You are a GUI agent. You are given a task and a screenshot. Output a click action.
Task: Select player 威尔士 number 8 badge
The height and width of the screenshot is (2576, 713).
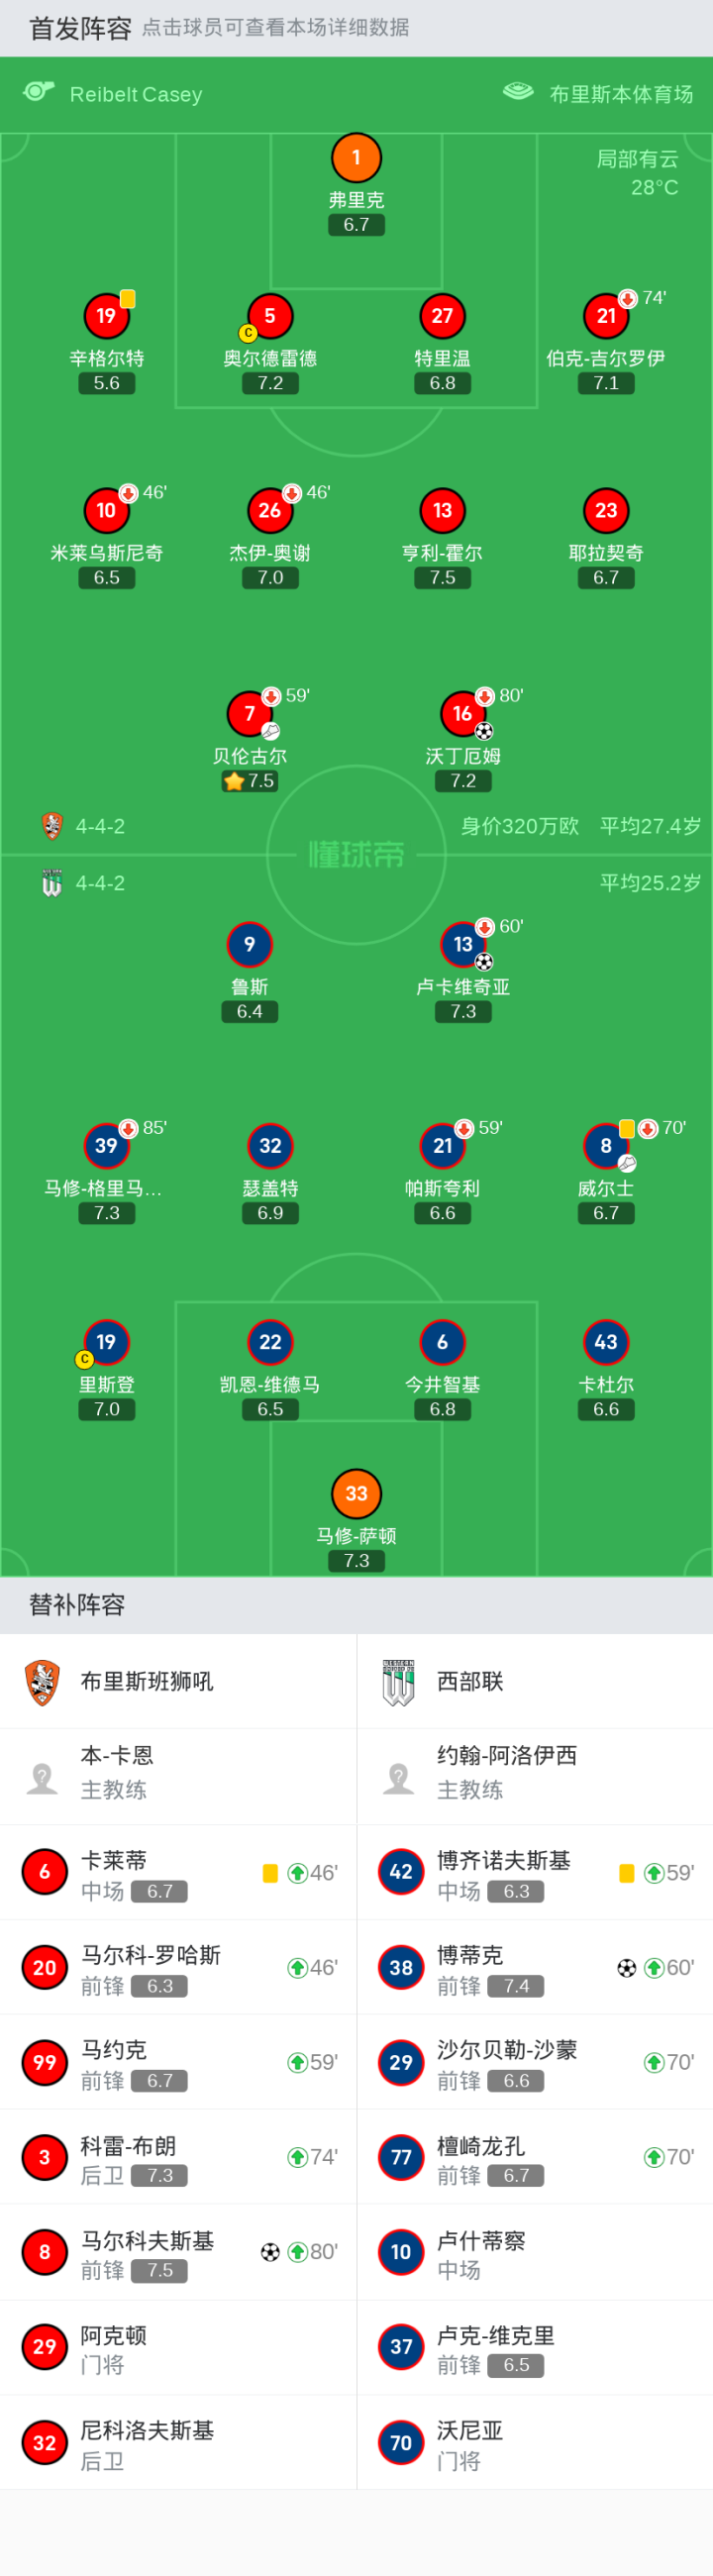(605, 1146)
